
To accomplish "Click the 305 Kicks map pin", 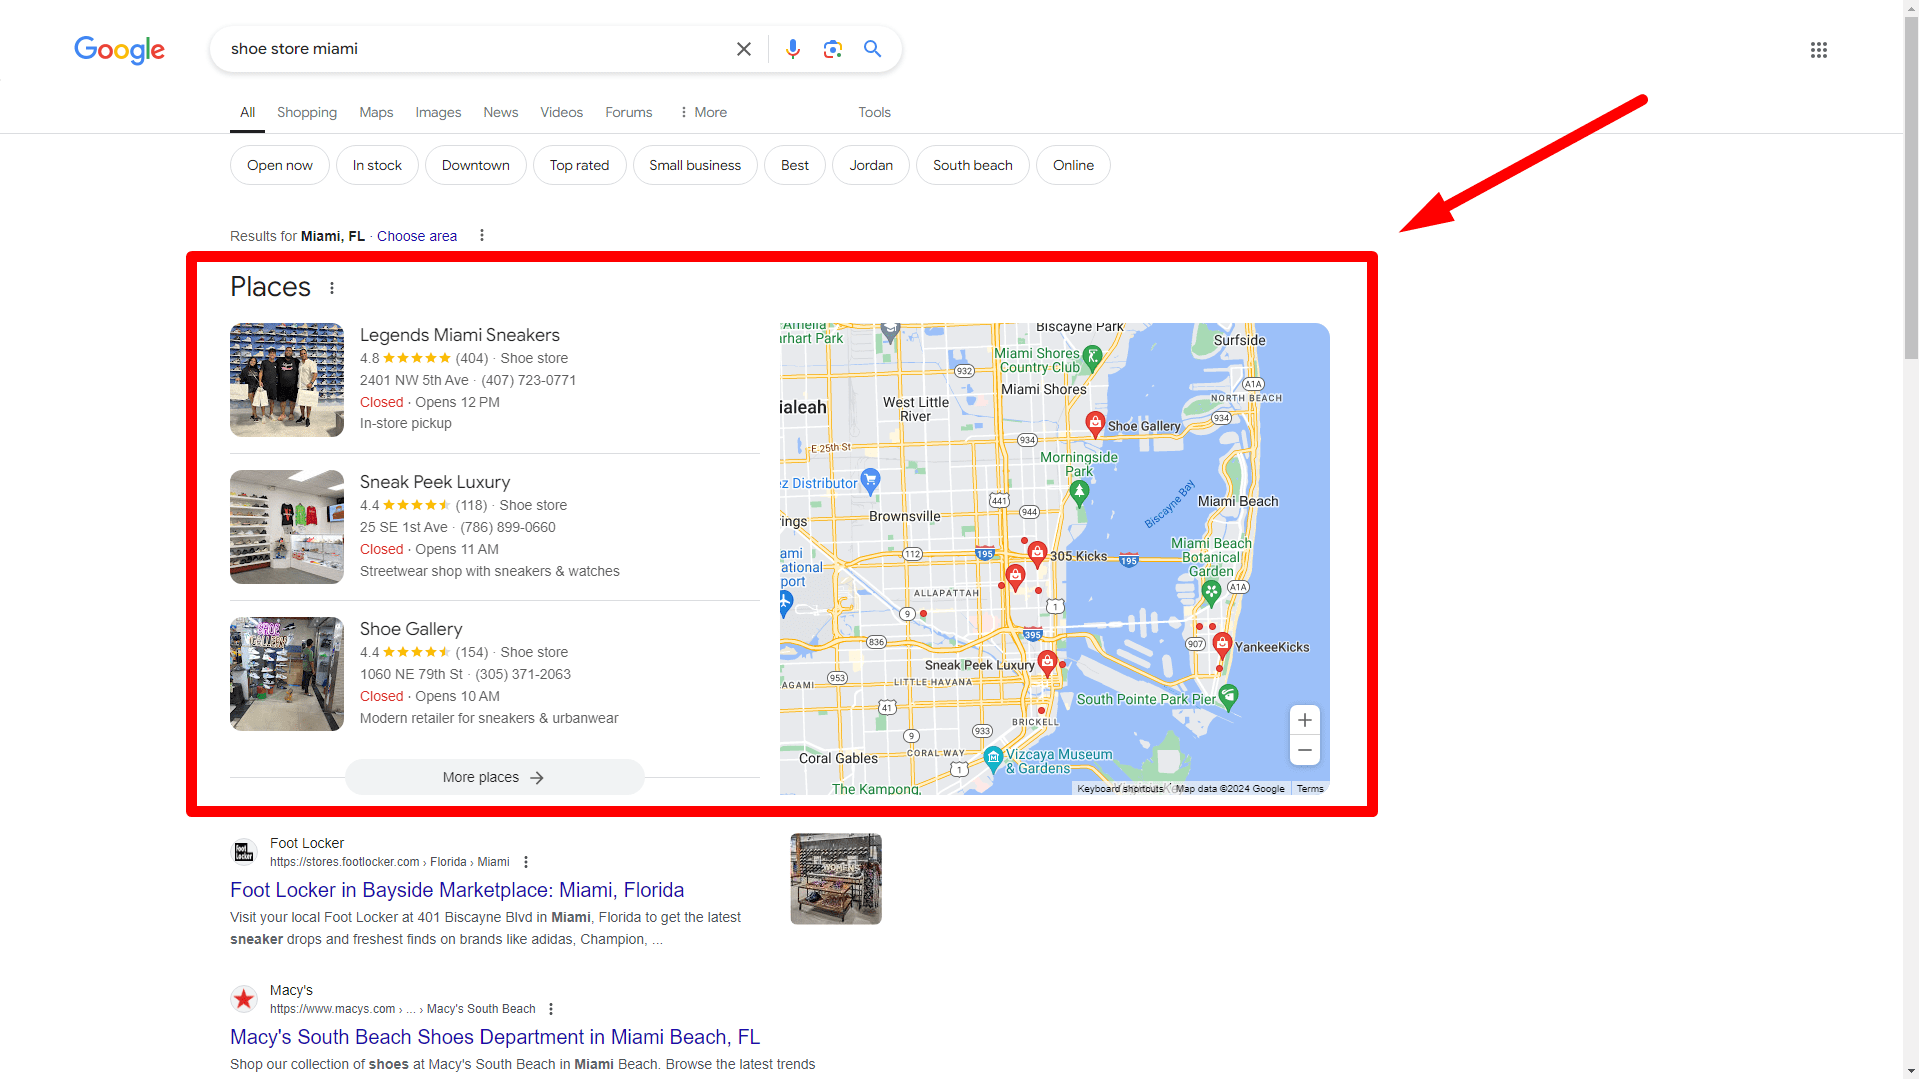I will (1037, 553).
